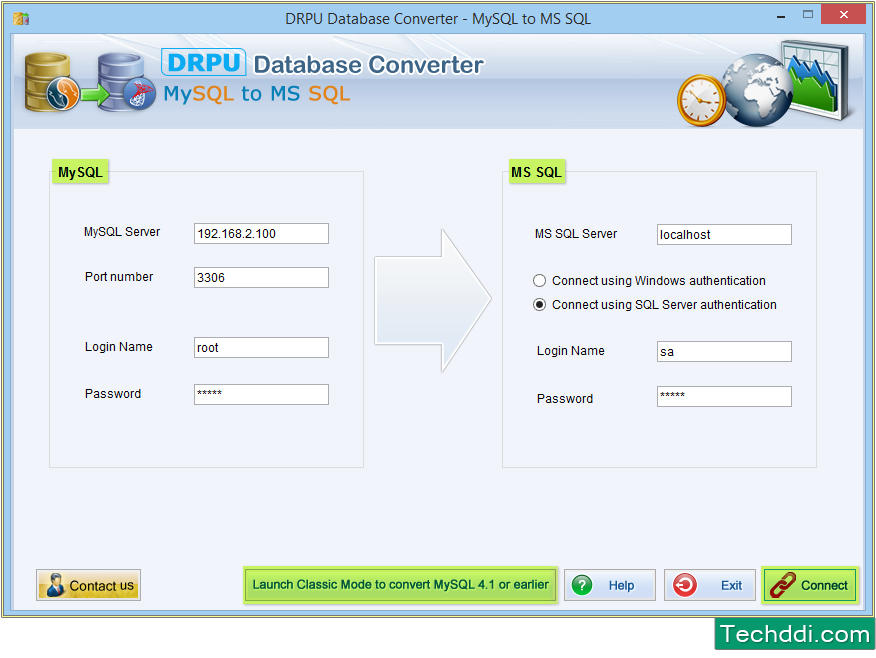Focus the MySQL Login Name field showing root
876x658 pixels.
tap(261, 347)
